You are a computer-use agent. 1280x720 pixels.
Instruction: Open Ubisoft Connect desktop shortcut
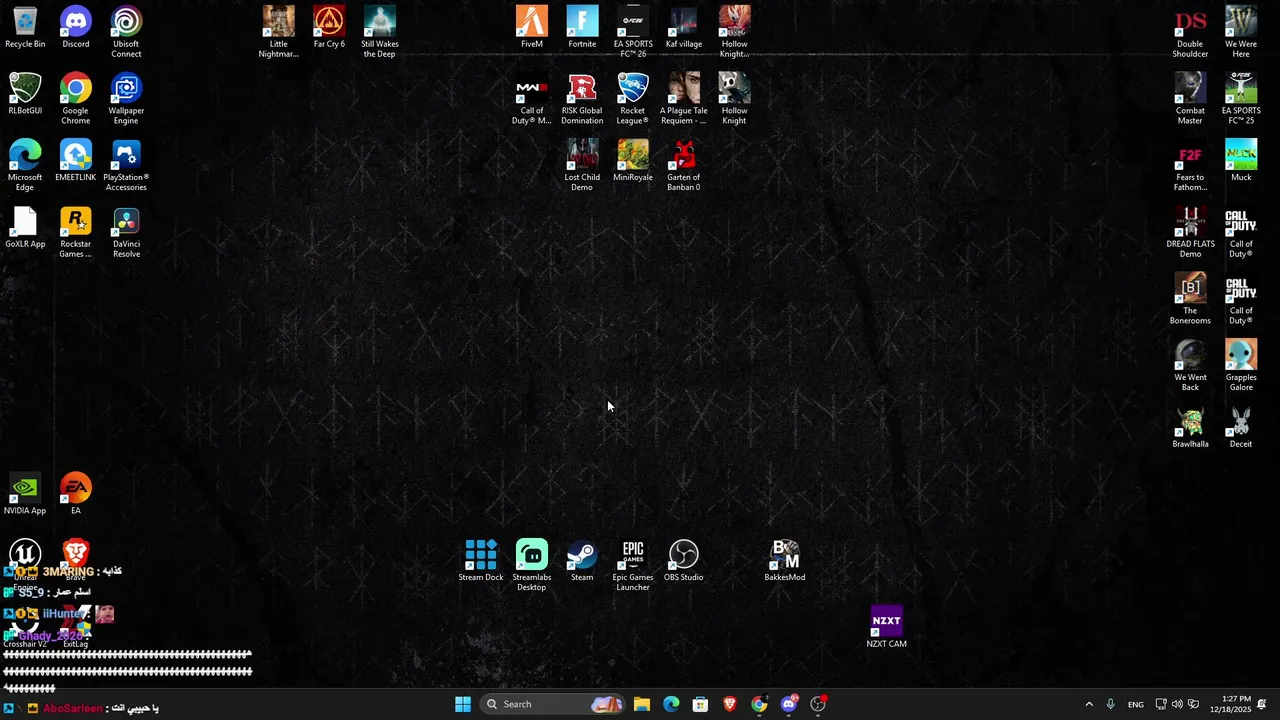coord(126,32)
